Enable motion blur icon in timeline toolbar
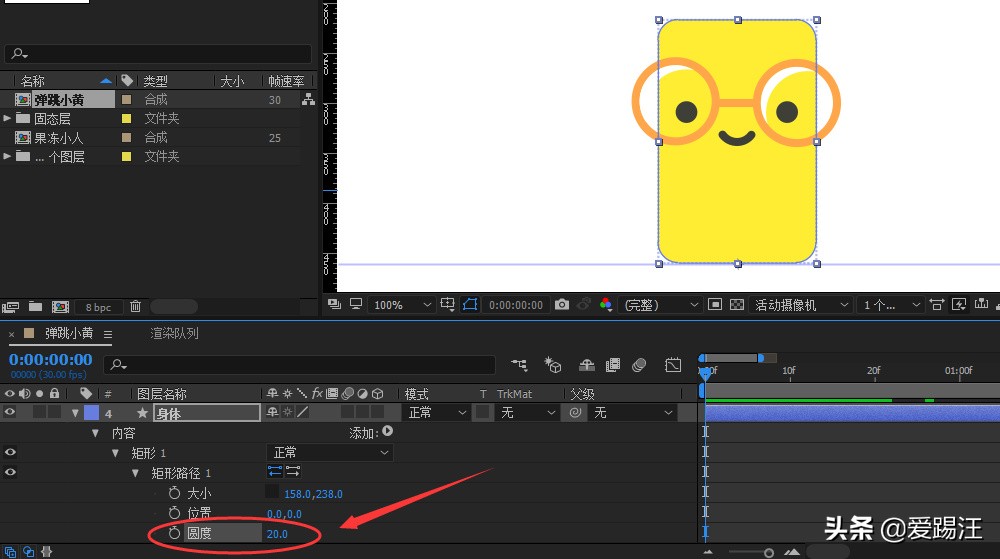The width and height of the screenshot is (1000, 559). click(x=639, y=365)
